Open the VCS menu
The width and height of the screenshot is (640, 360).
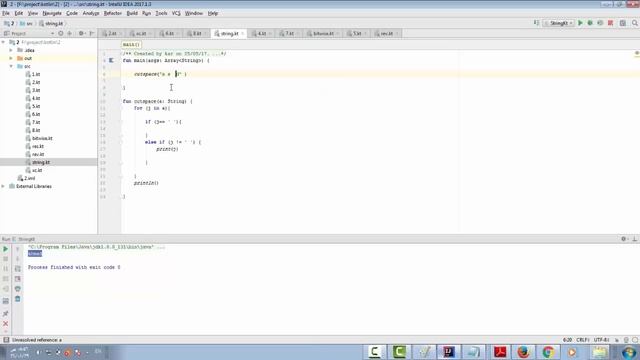[176, 13]
